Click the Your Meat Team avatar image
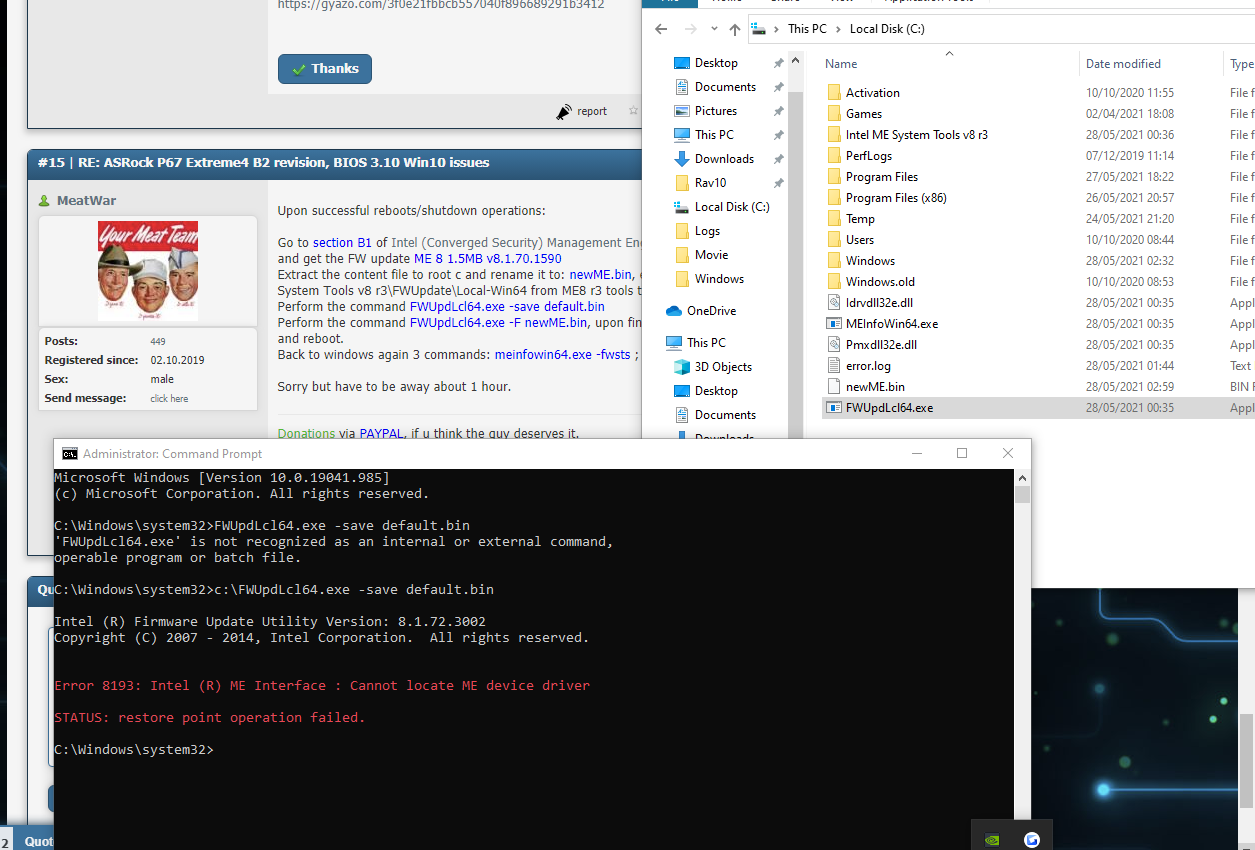This screenshot has height=850, width=1255. [x=147, y=271]
